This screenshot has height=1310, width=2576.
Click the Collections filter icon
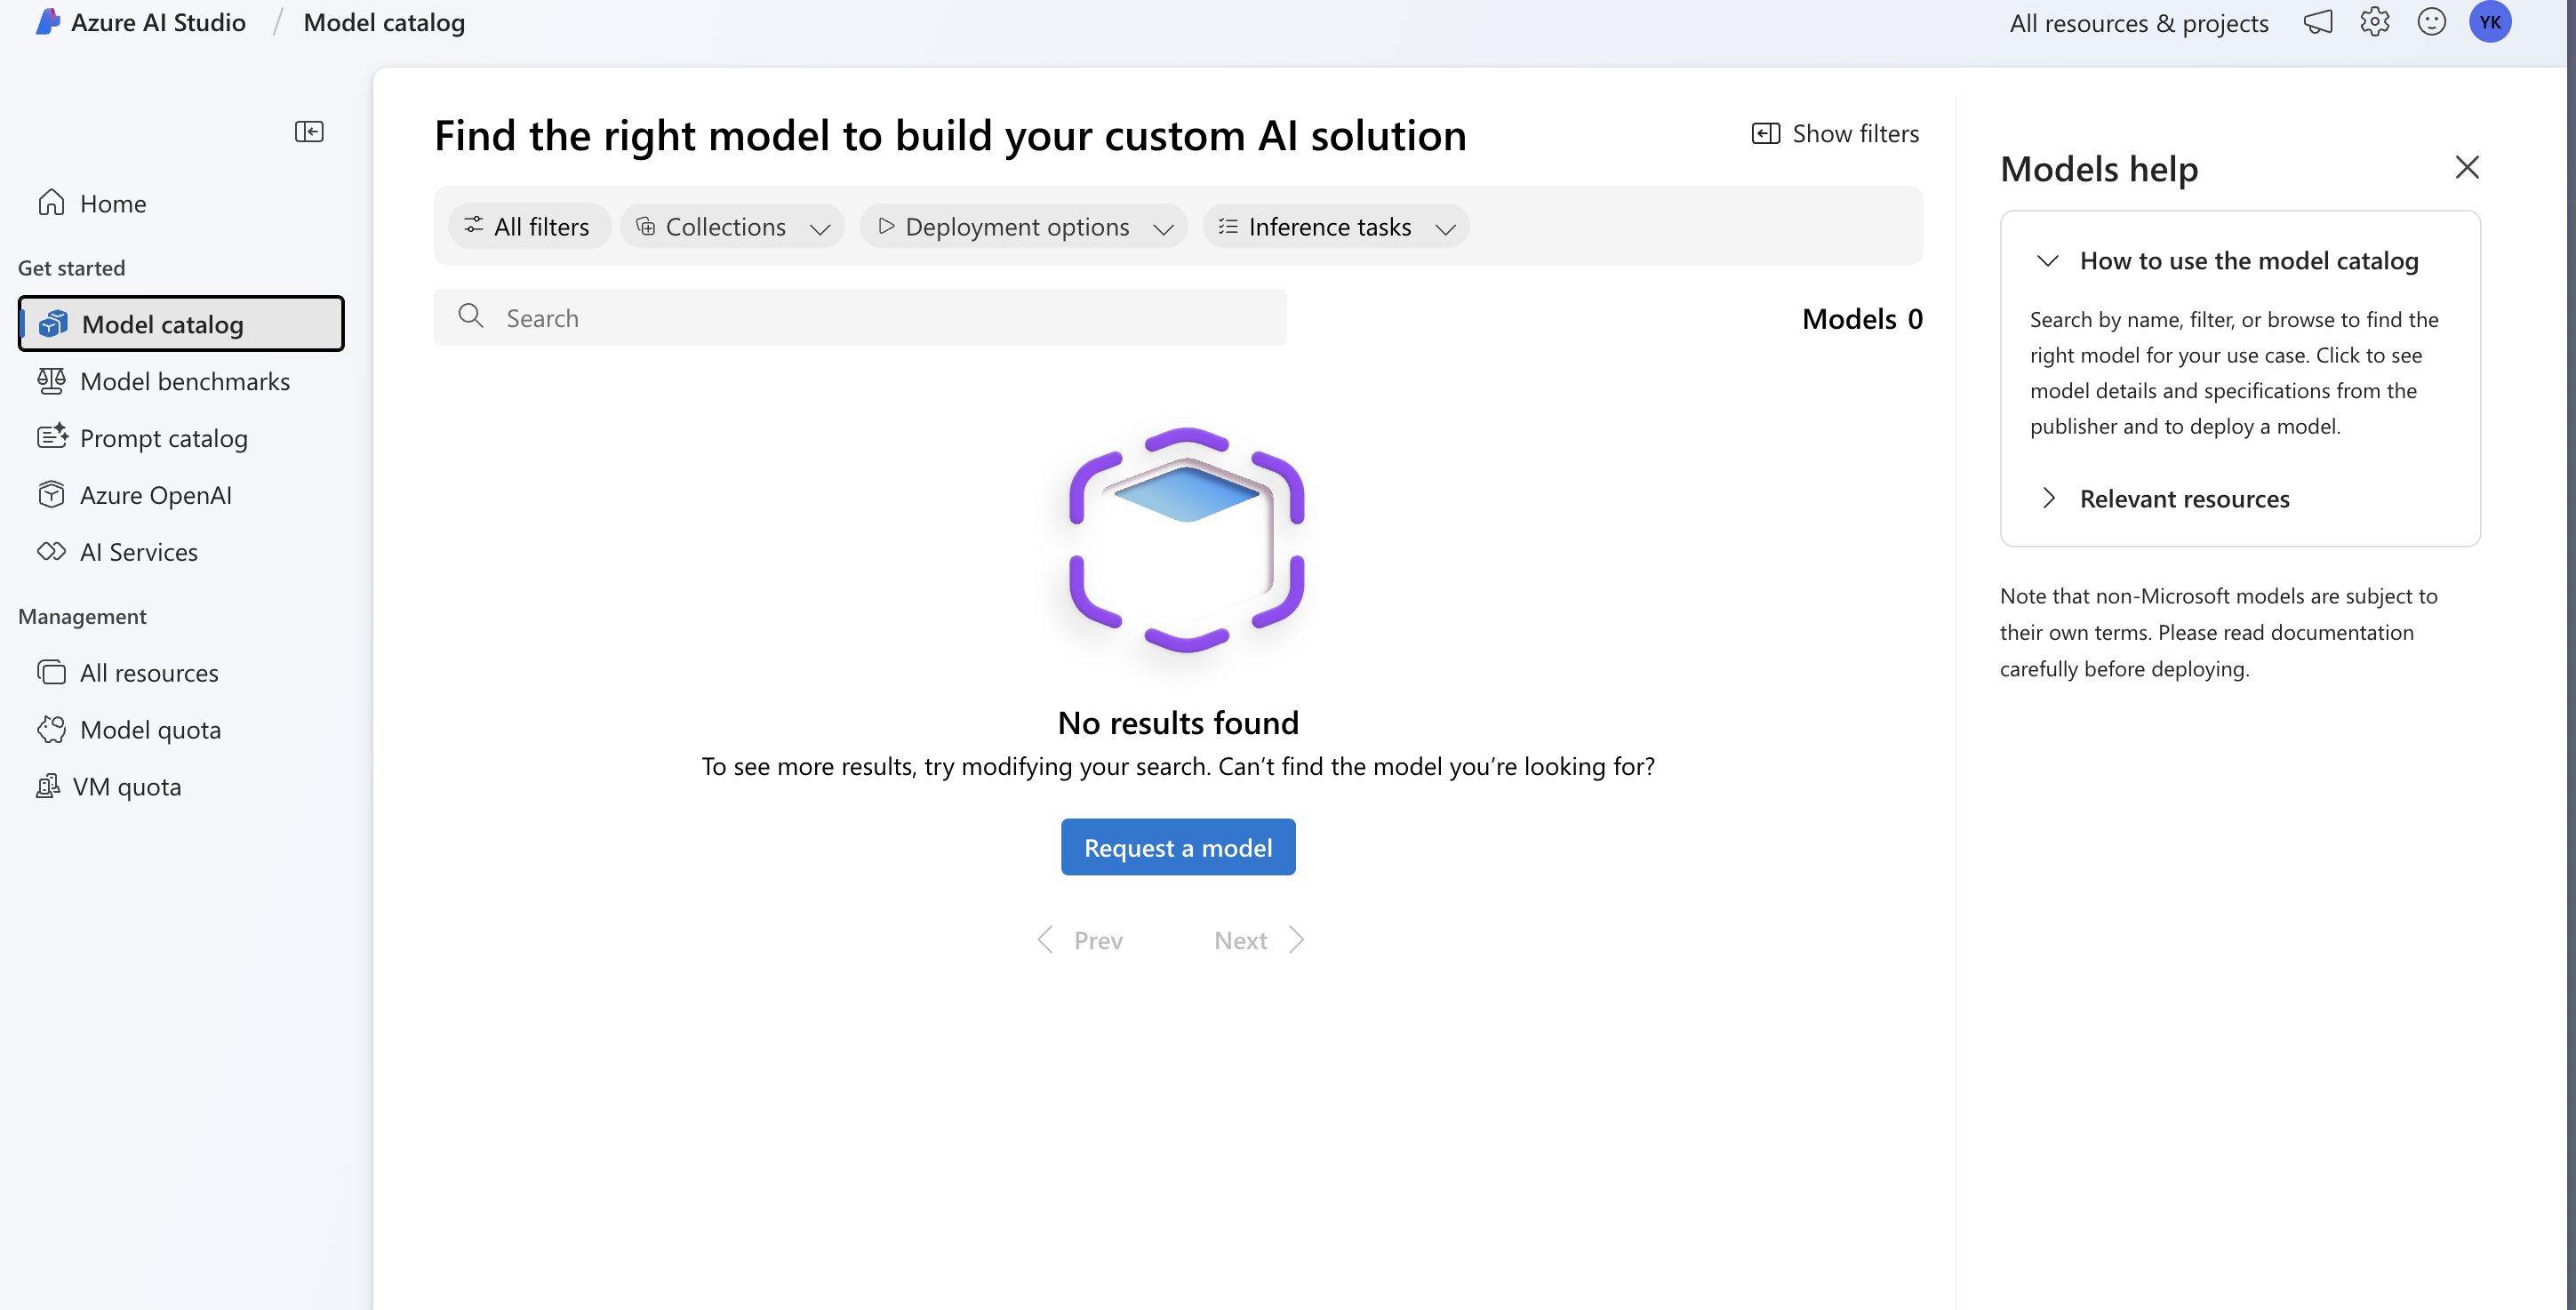tap(646, 226)
